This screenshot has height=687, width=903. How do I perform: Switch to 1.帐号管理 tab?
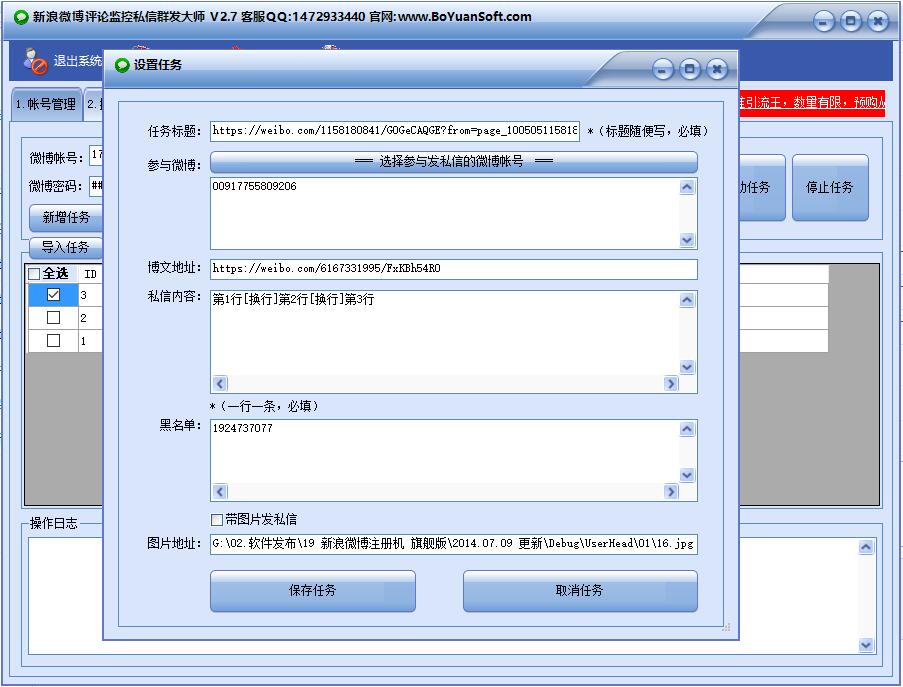pyautogui.click(x=46, y=104)
